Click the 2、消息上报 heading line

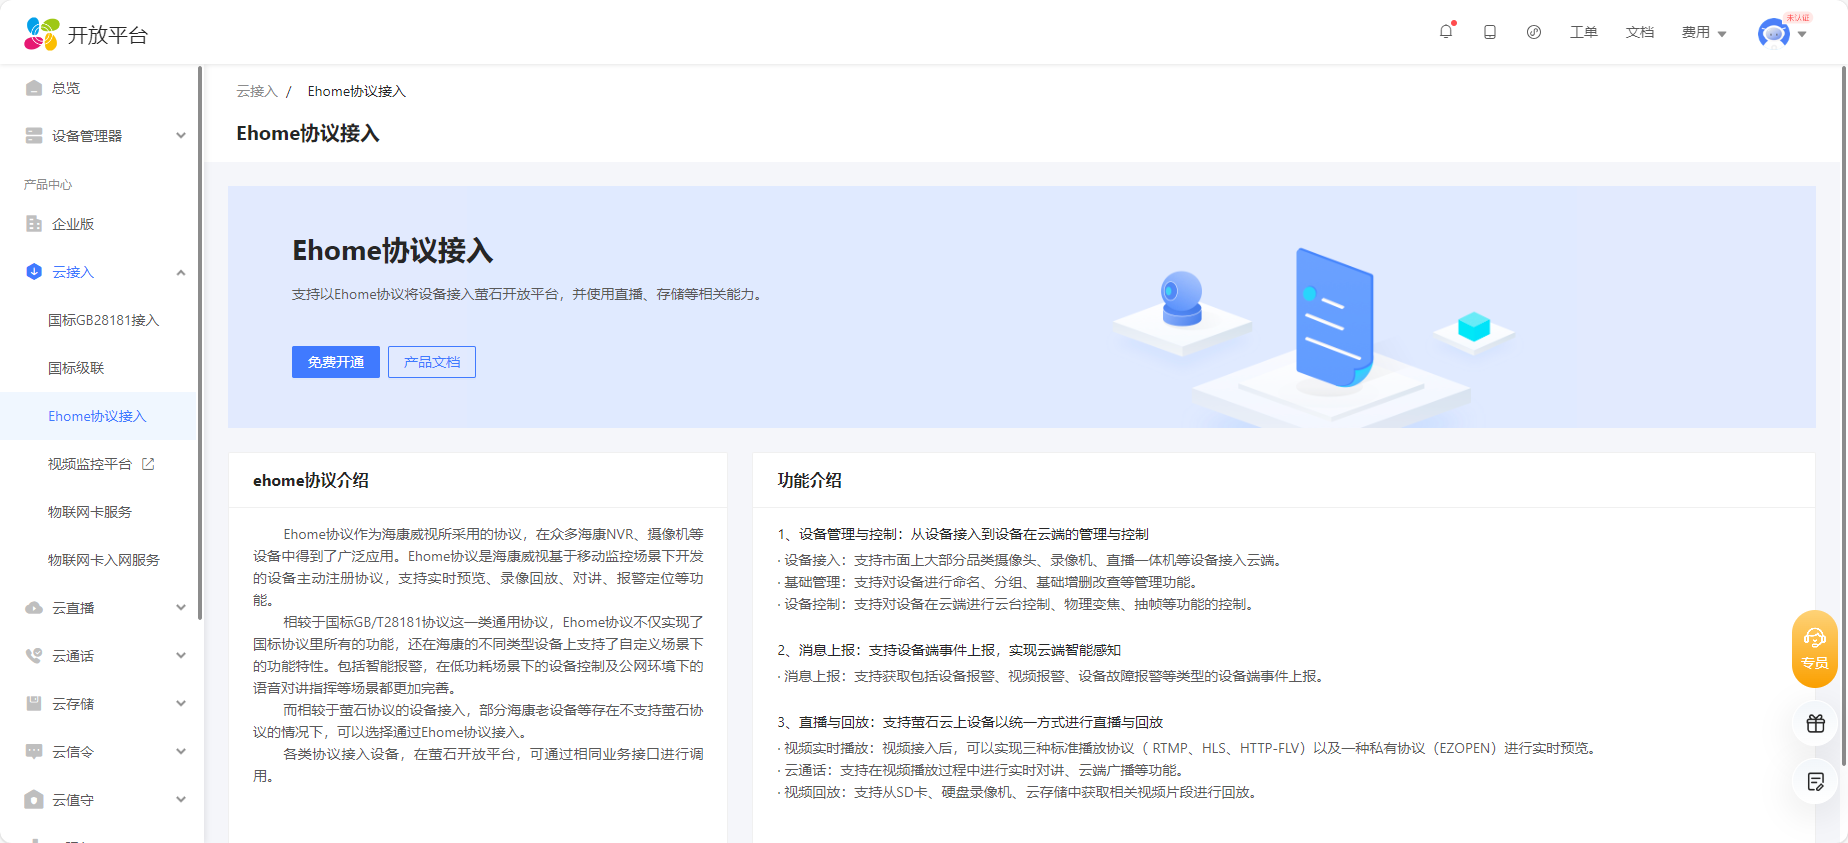(949, 650)
